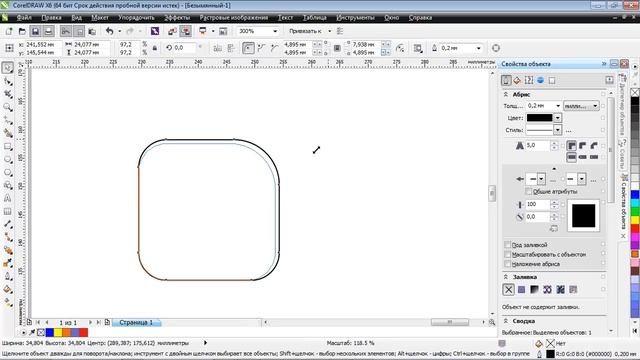The height and width of the screenshot is (360, 640).
Task: Open the Макет menu
Action: pyautogui.click(x=100, y=18)
